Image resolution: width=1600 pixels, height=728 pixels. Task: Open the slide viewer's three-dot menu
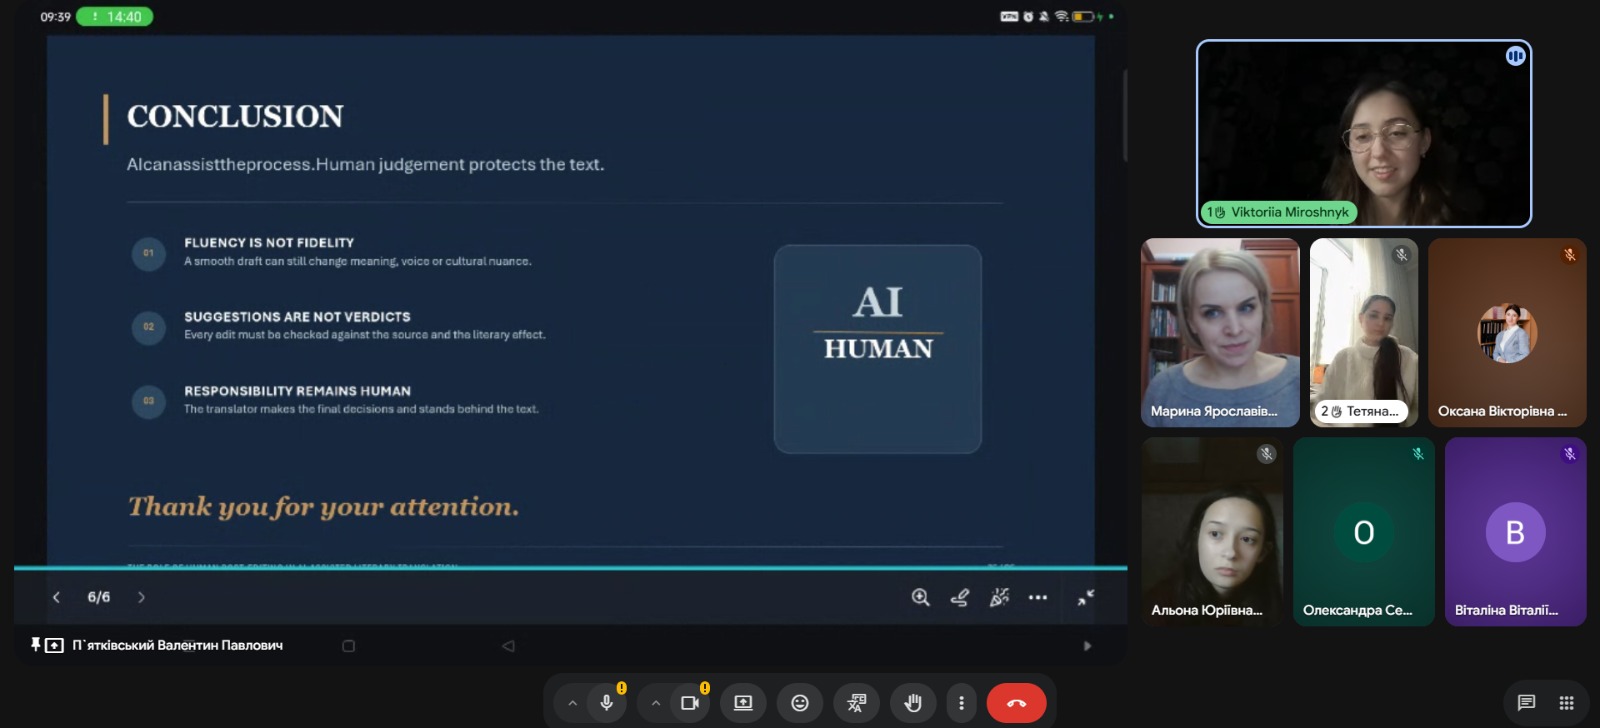[x=1038, y=597]
